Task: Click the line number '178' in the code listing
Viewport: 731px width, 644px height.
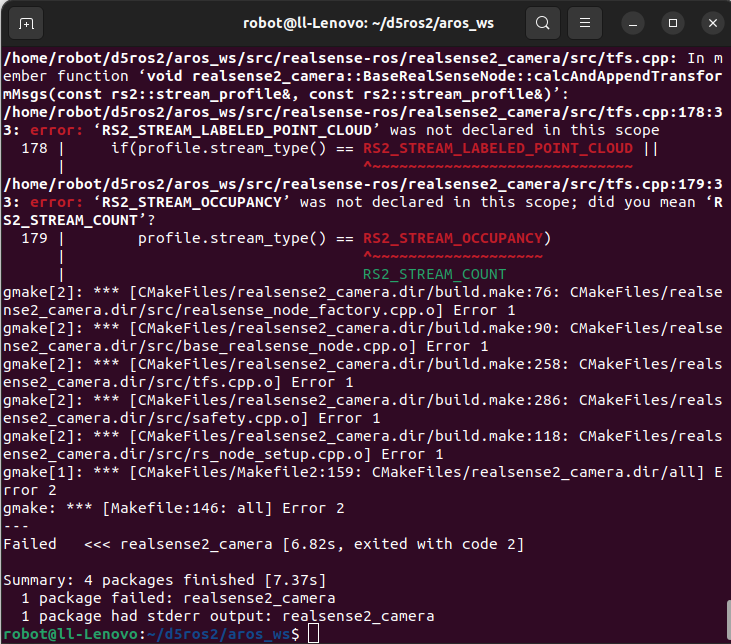Action: pyautogui.click(x=34, y=148)
